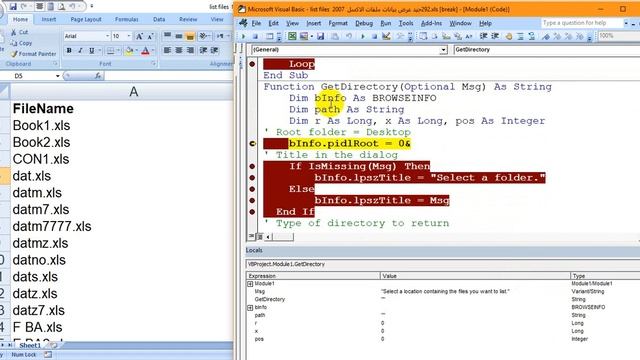Image resolution: width=640 pixels, height=360 pixels.
Task: Open the Format menu in VBA editor
Action: (x=338, y=23)
